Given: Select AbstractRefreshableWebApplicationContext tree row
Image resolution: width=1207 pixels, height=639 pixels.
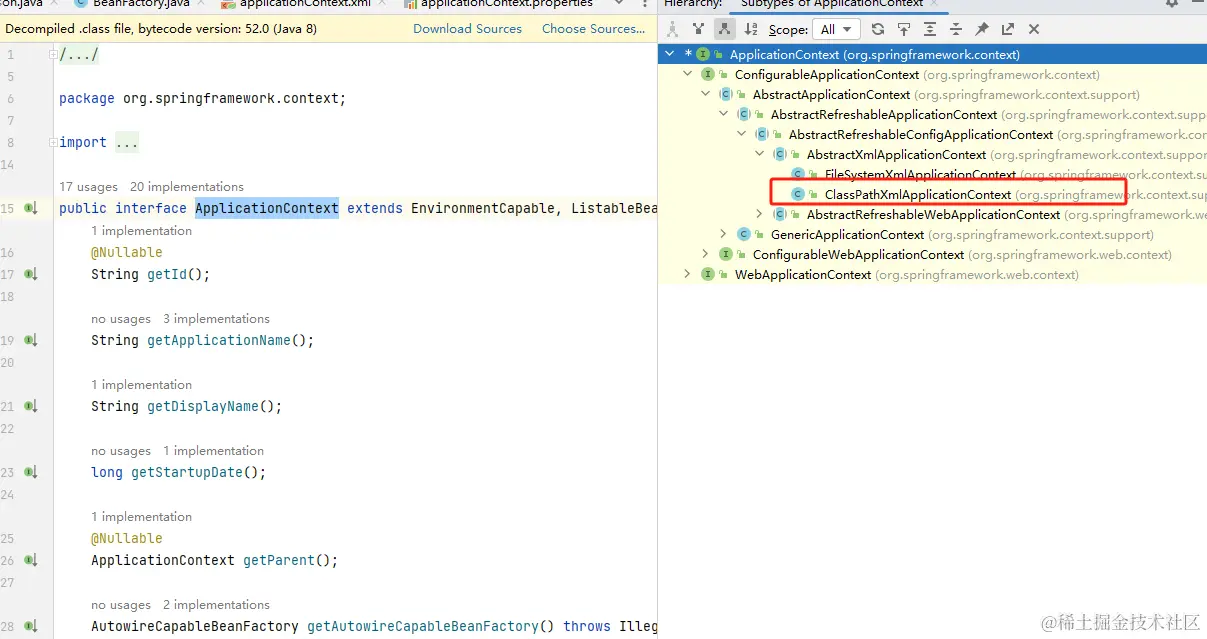Looking at the screenshot, I should [932, 214].
